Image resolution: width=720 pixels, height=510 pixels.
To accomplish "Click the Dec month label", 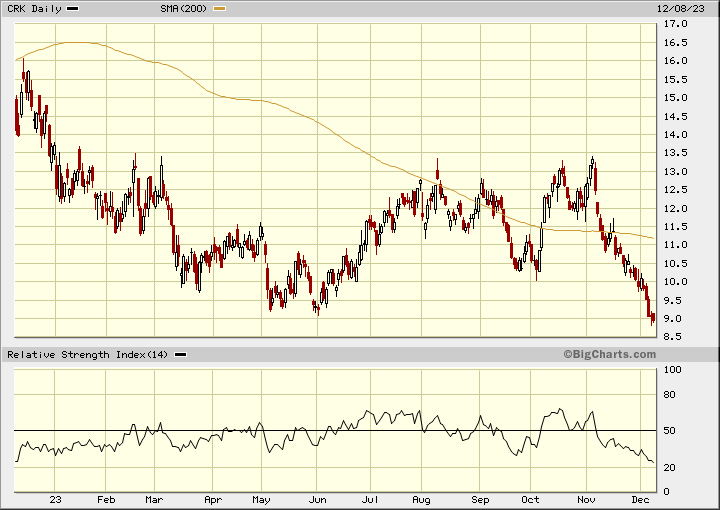I will click(641, 499).
